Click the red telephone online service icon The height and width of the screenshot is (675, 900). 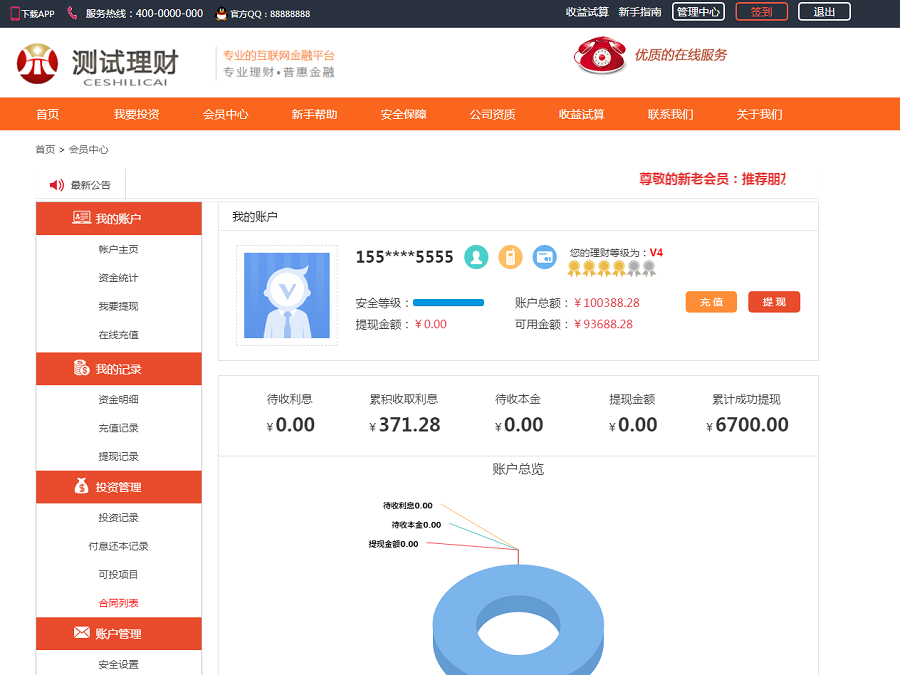point(599,56)
